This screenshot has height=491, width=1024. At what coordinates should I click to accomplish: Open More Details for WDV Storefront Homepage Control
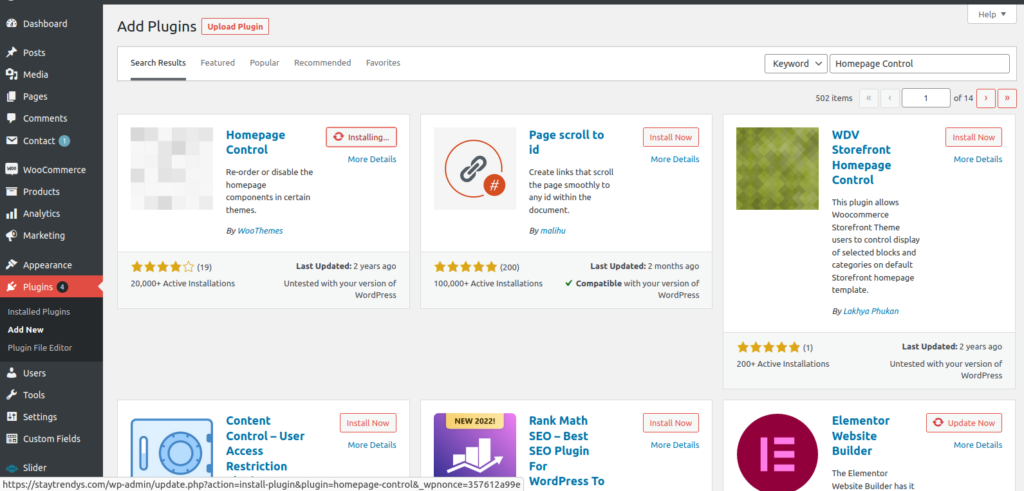point(977,159)
